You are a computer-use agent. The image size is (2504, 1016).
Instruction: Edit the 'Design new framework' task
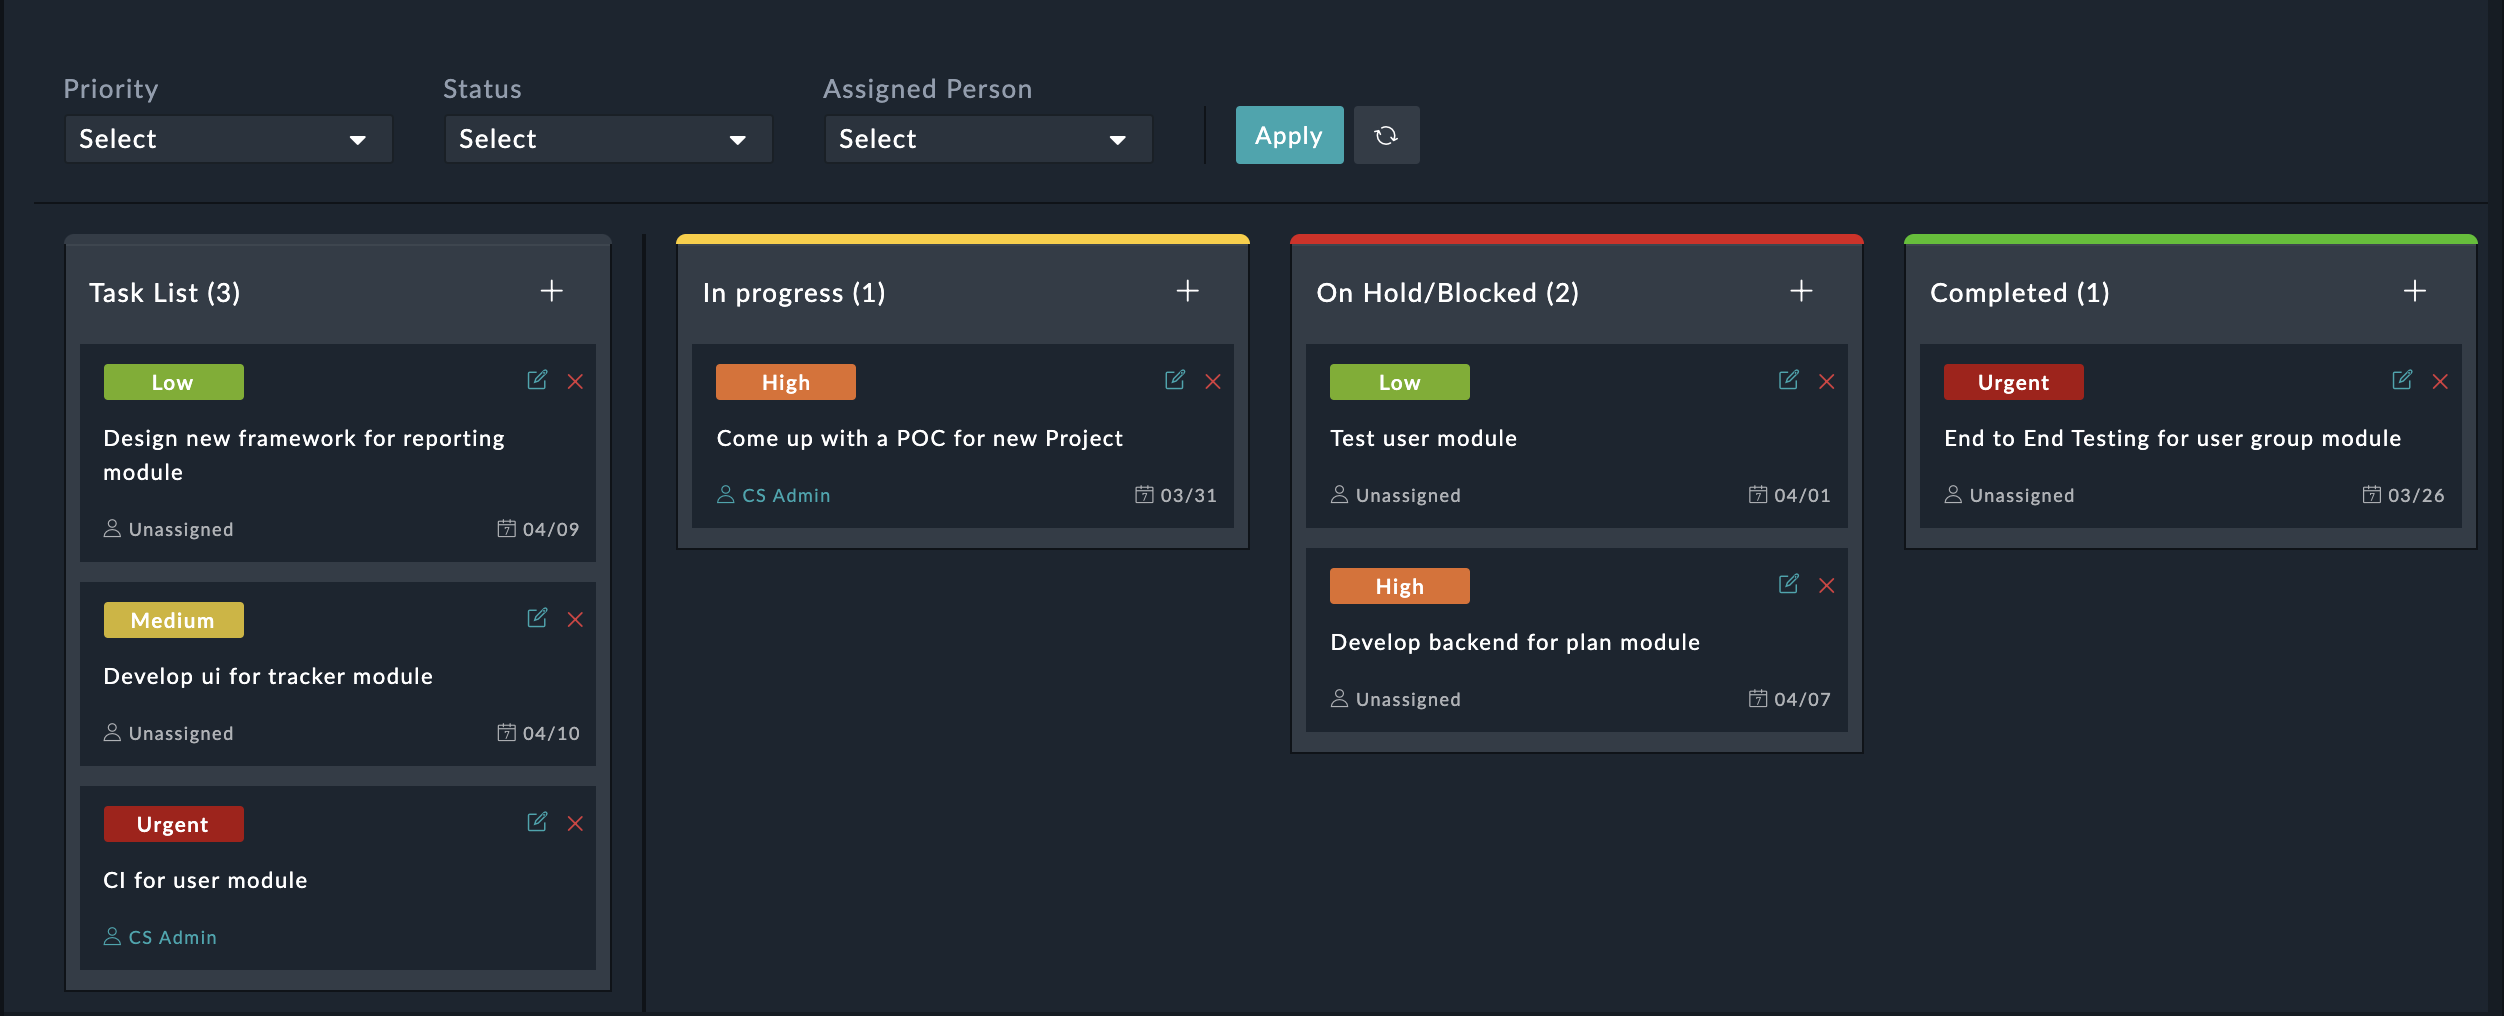(537, 380)
